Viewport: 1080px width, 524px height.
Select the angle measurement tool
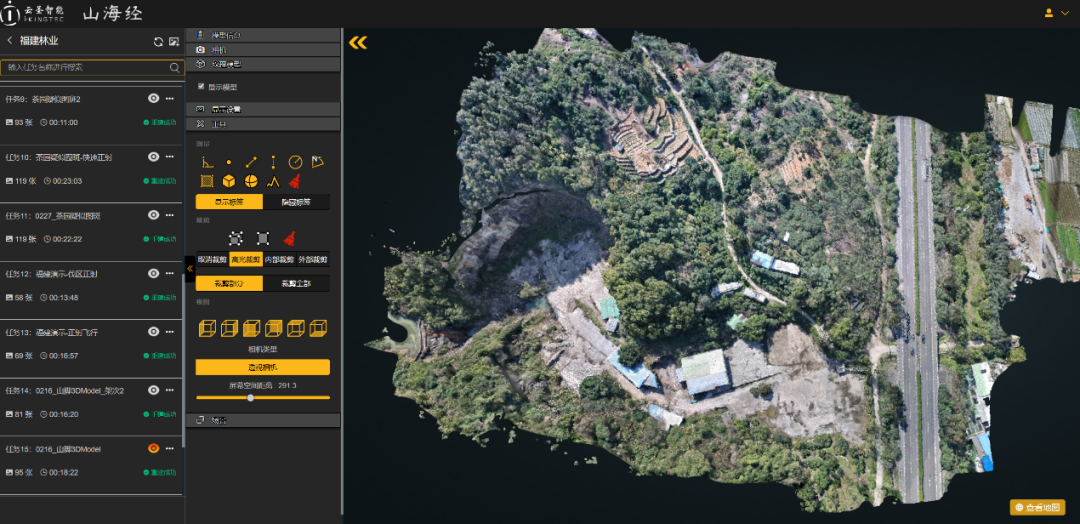[x=208, y=162]
